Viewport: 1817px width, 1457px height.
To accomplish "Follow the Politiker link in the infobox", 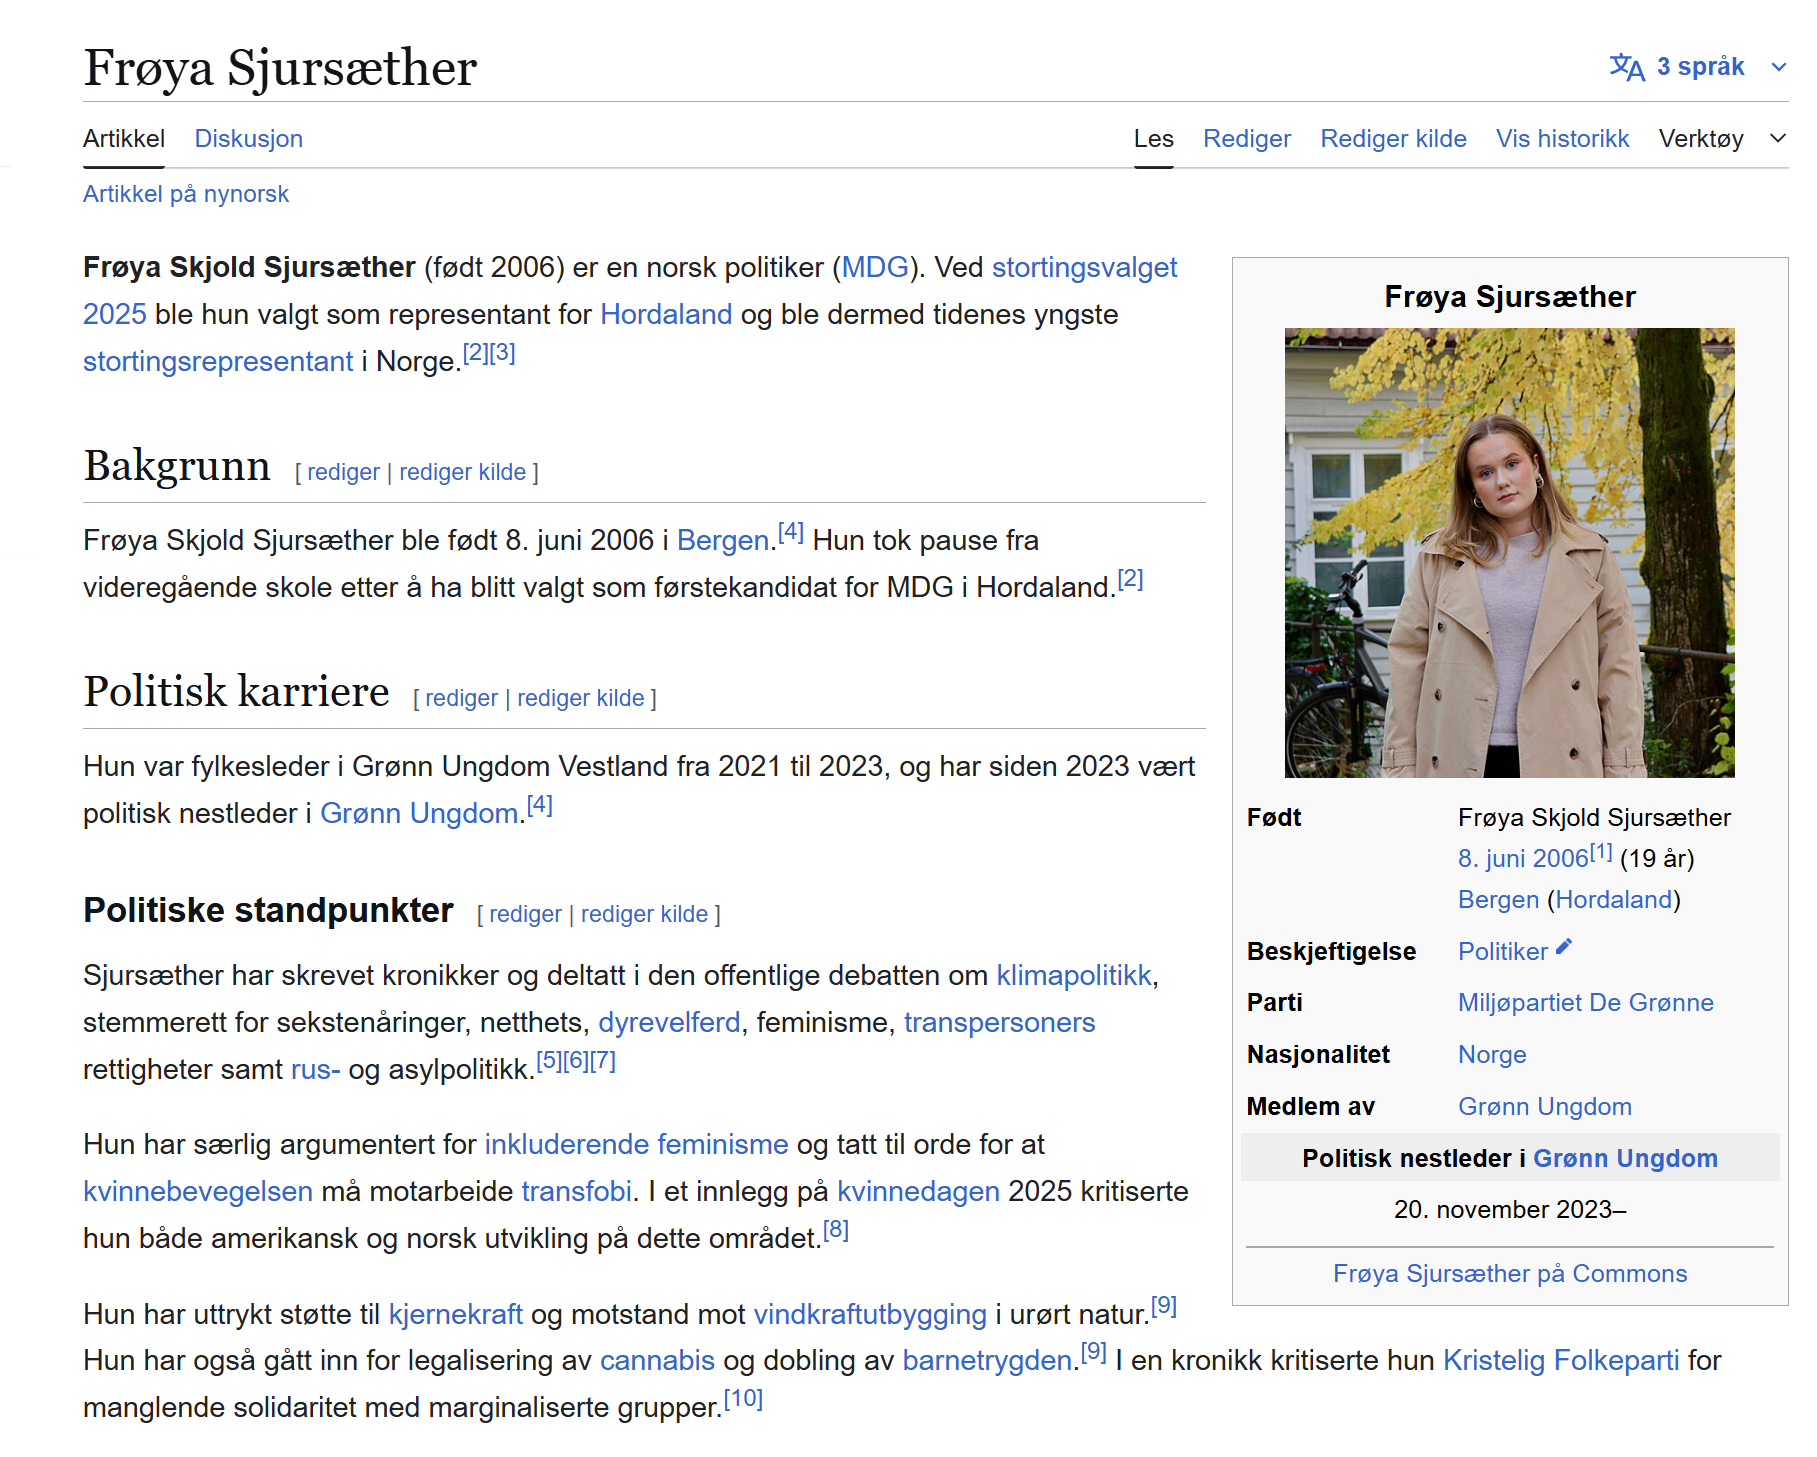I will click(1503, 951).
